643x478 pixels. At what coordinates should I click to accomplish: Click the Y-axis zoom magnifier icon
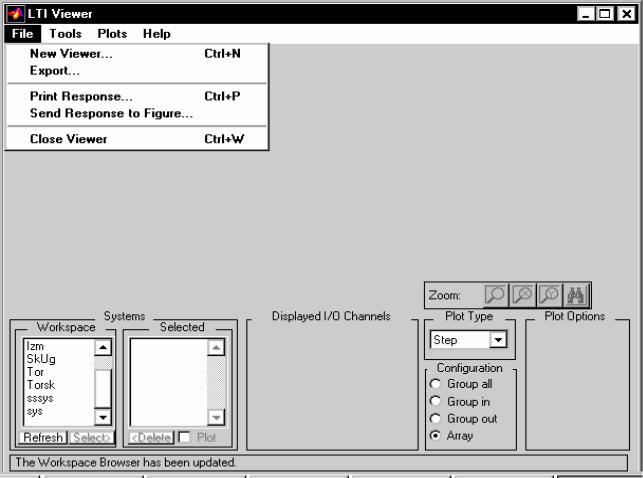(x=550, y=295)
